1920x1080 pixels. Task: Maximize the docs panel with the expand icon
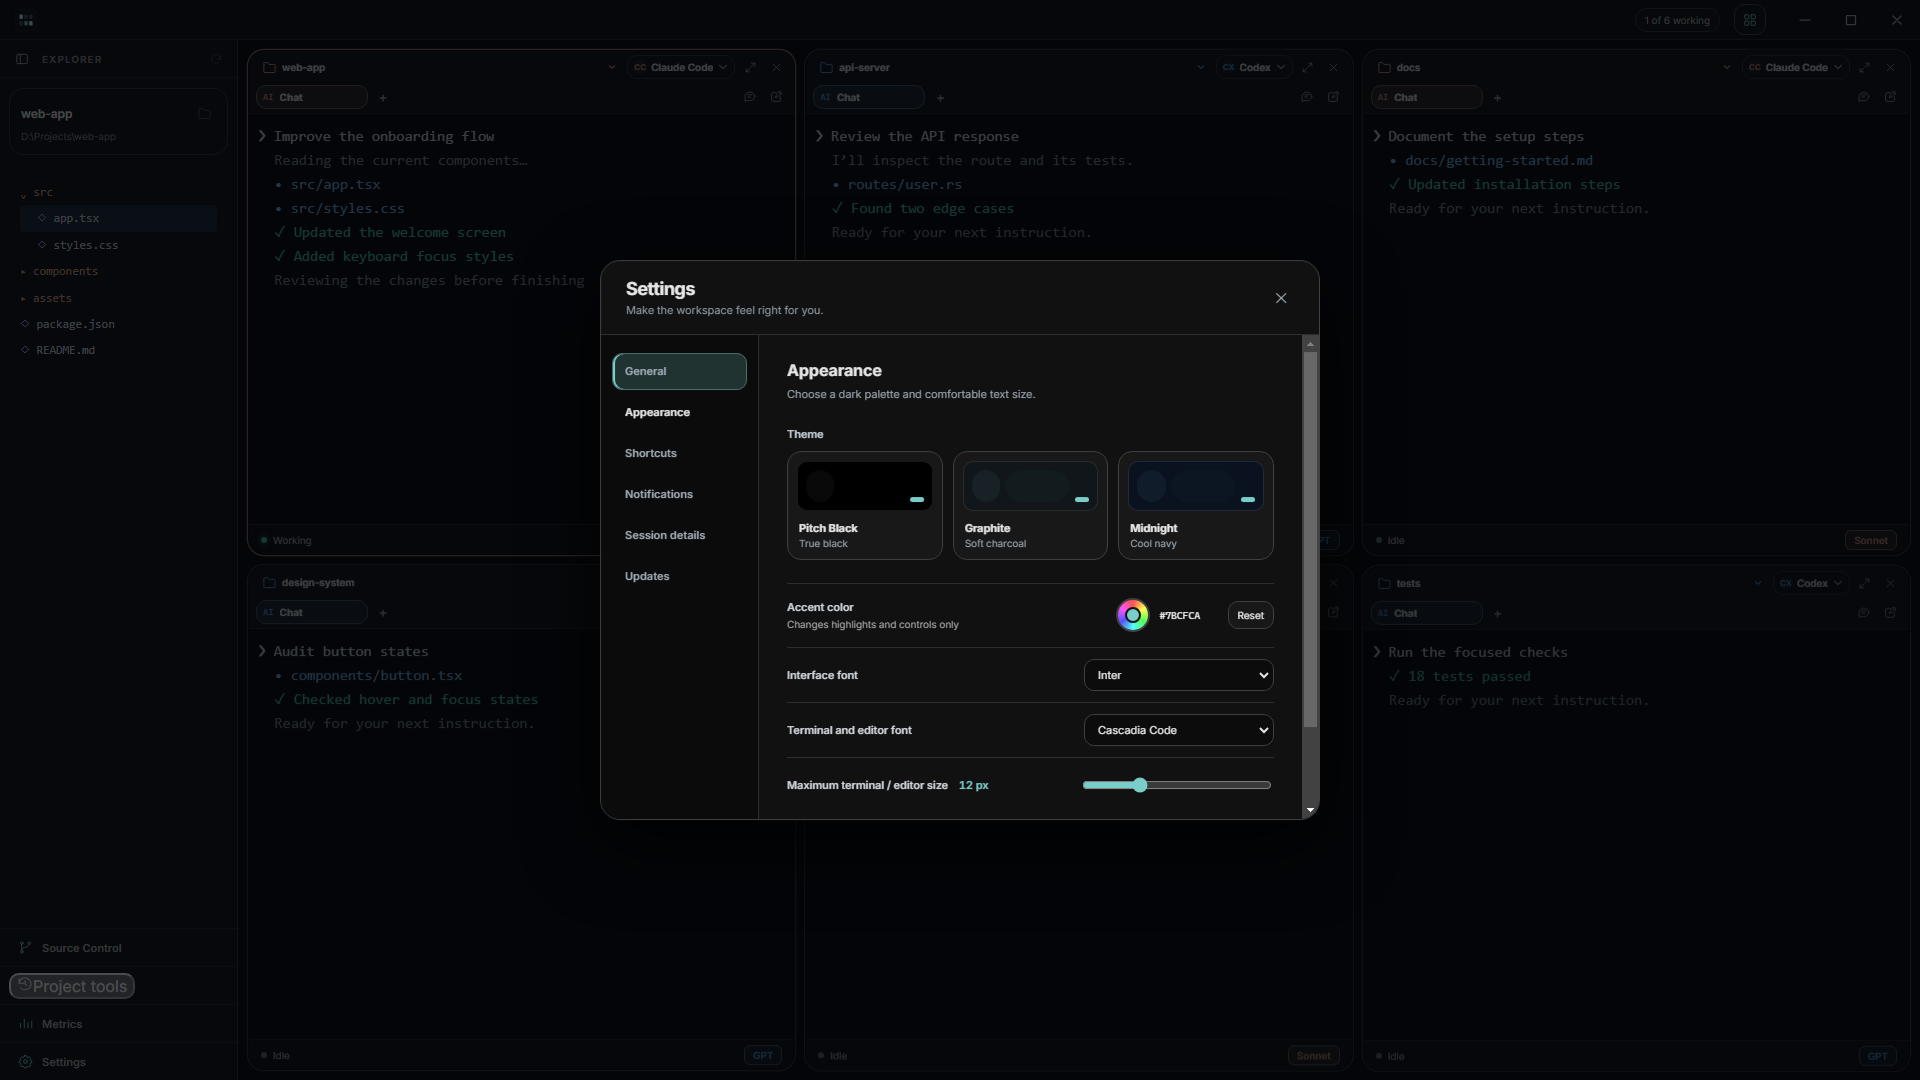1864,67
